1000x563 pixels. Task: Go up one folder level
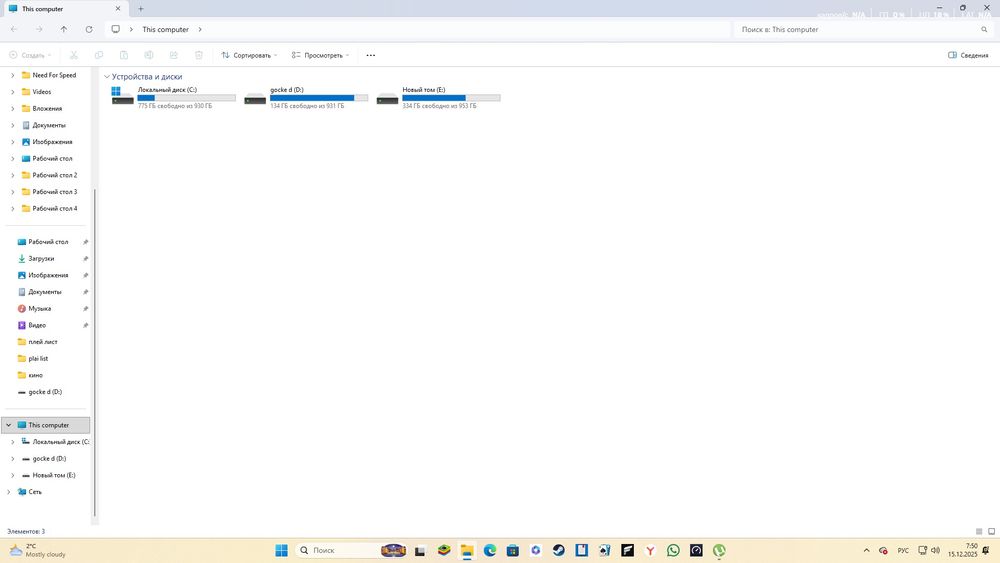pyautogui.click(x=64, y=29)
